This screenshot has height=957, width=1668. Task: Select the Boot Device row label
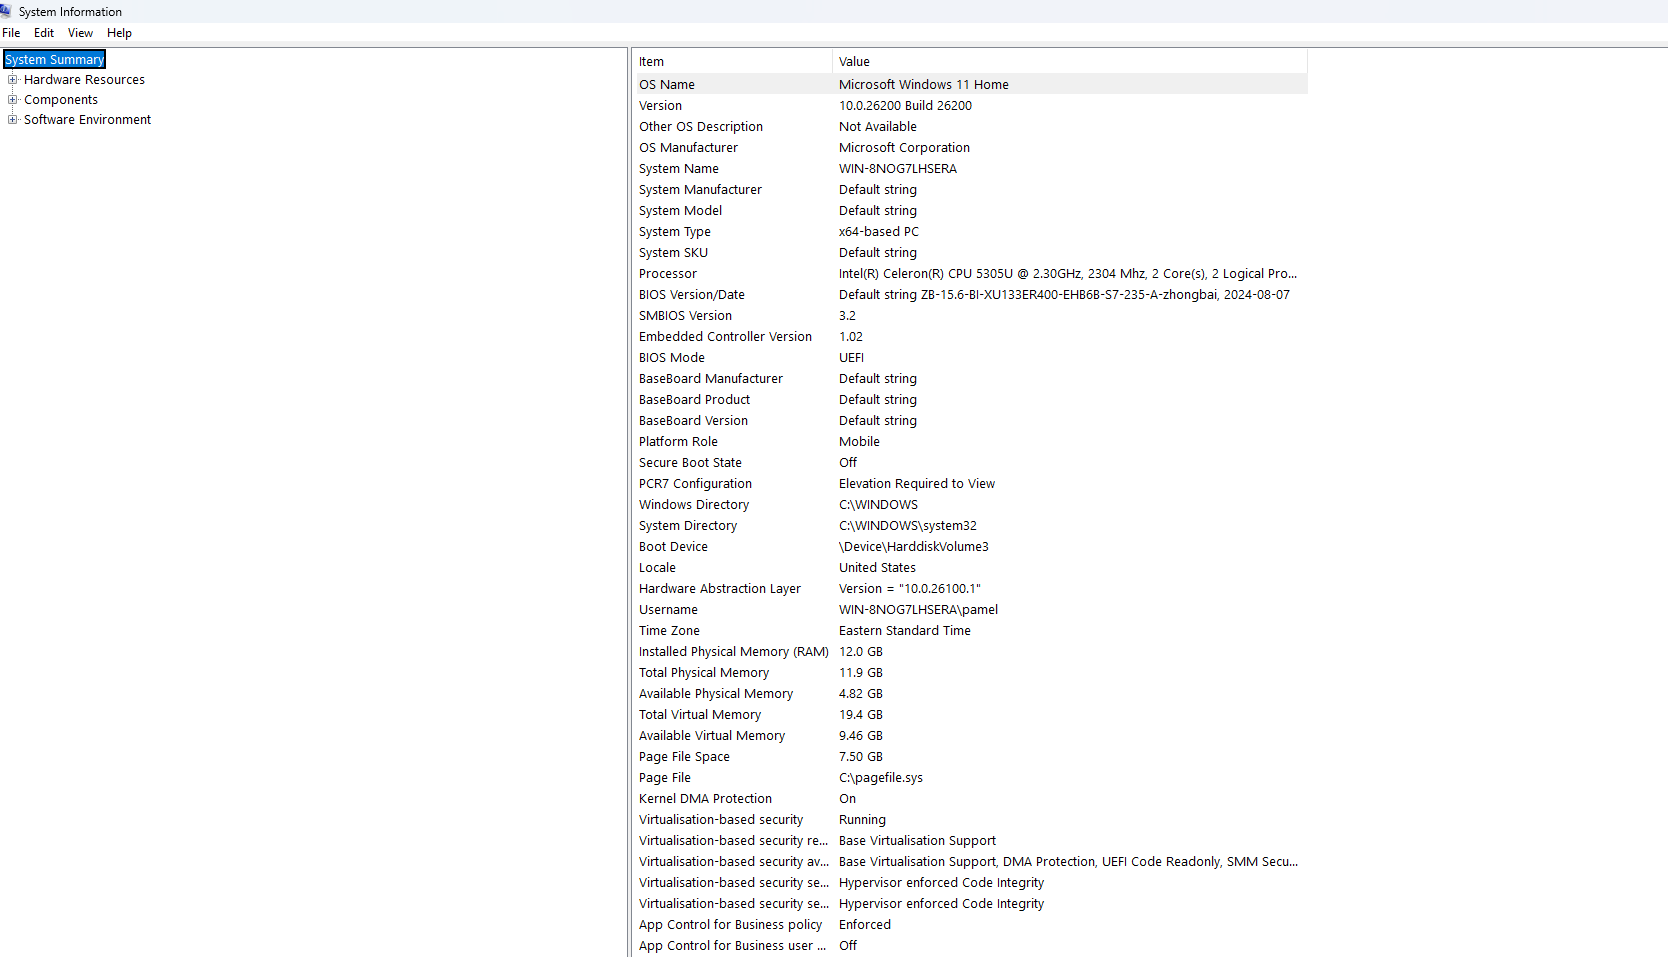(x=673, y=547)
